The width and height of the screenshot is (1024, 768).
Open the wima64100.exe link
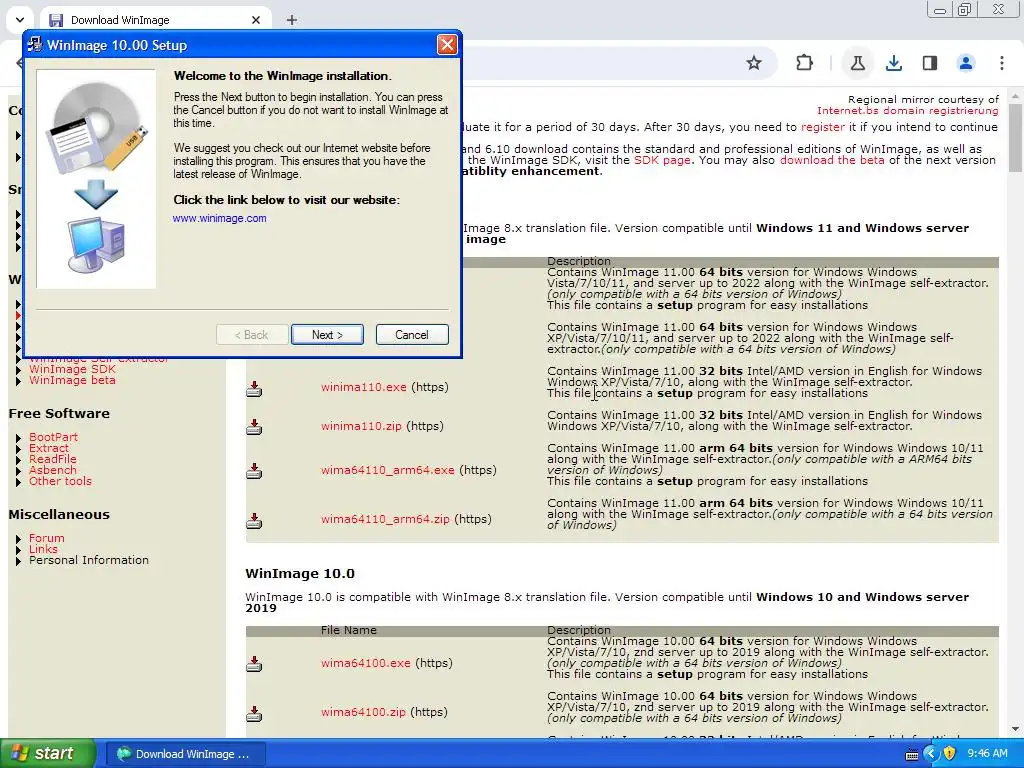[366, 663]
